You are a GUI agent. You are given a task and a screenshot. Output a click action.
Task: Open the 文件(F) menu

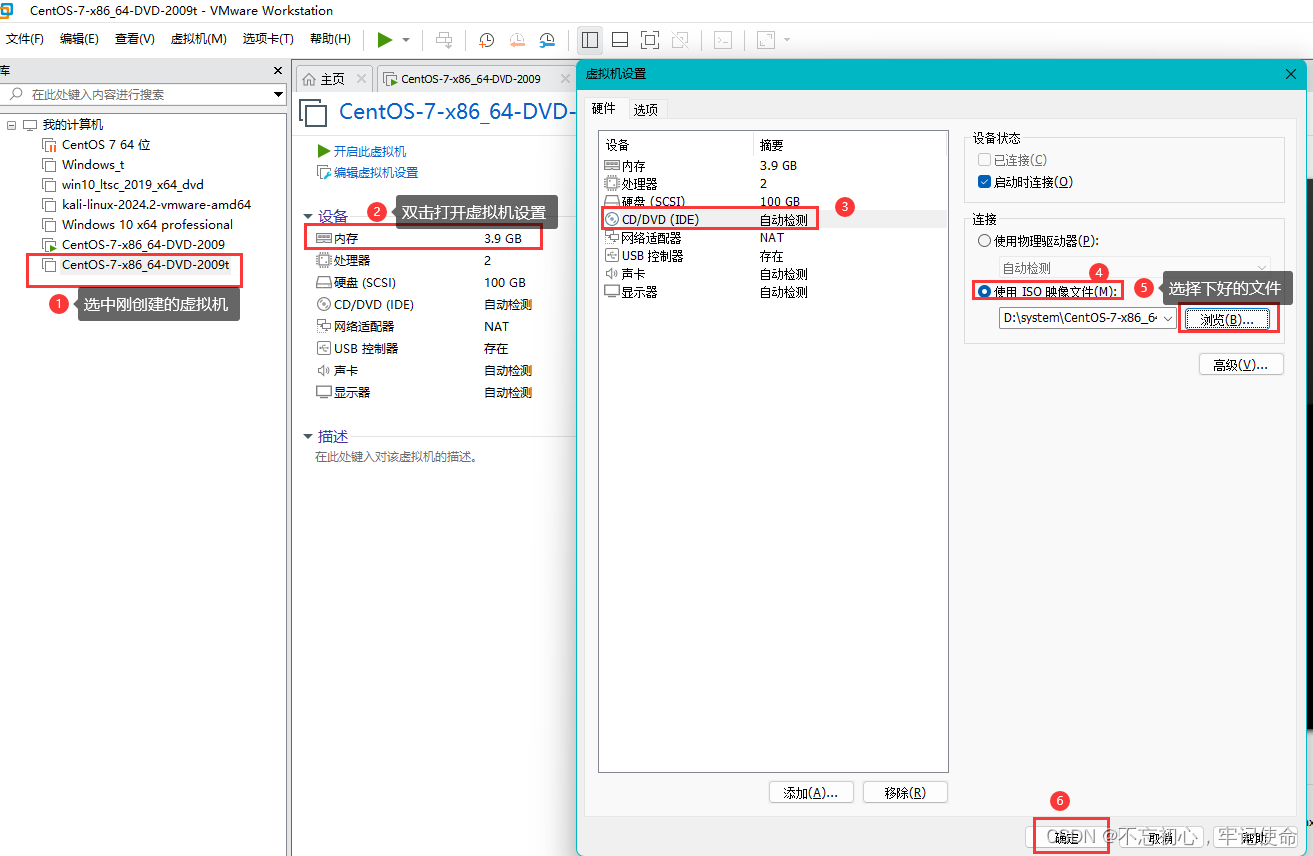[25, 39]
